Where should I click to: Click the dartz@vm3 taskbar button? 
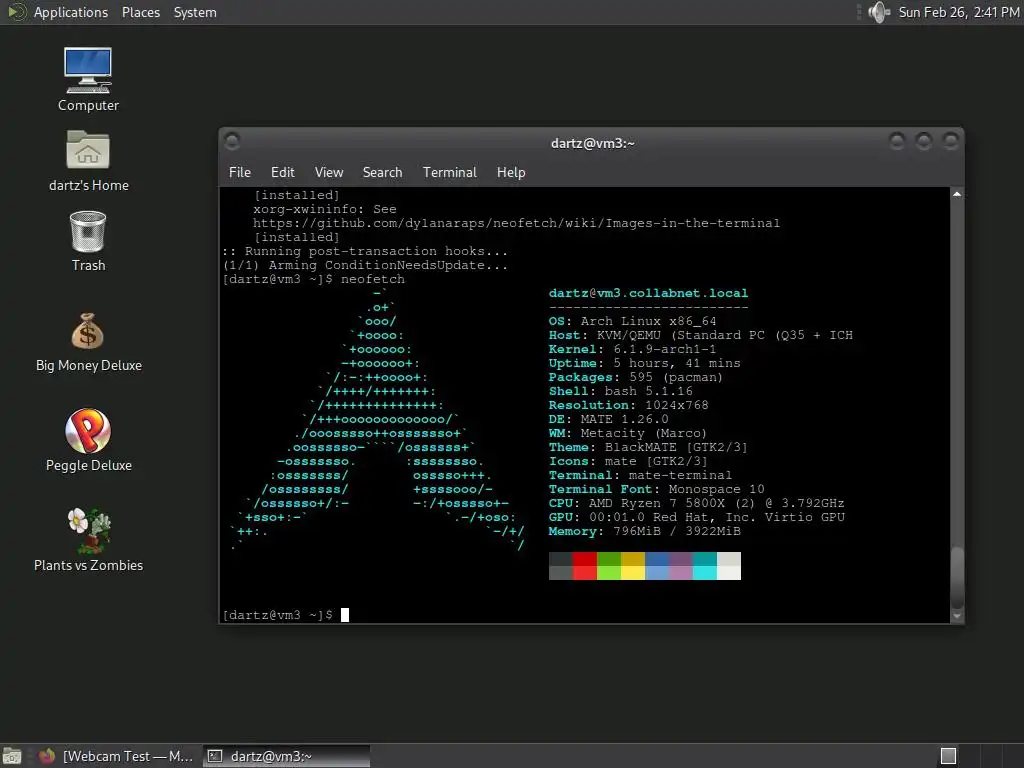287,756
